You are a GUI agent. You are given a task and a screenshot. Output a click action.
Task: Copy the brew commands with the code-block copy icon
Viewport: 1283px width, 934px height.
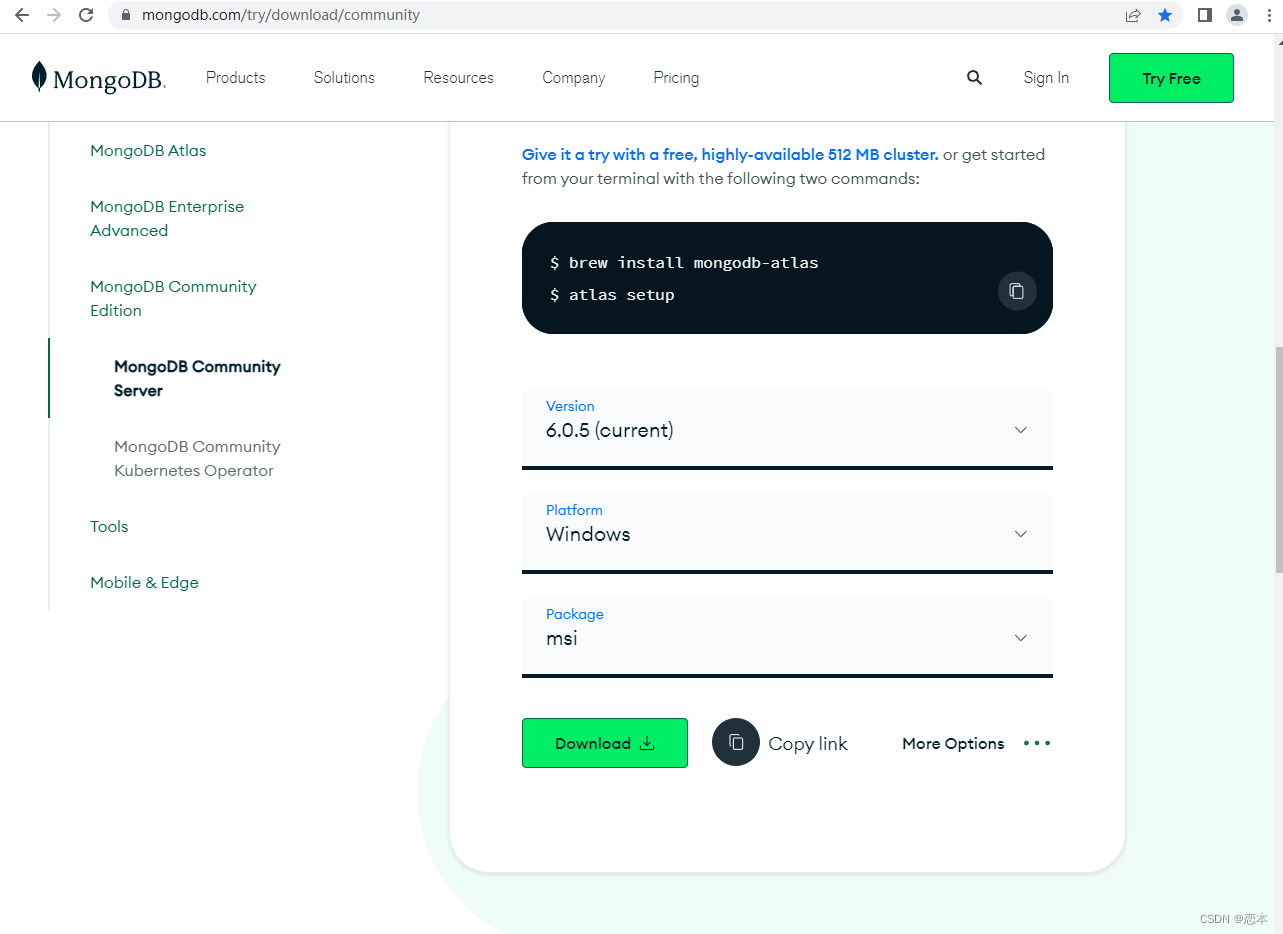pyautogui.click(x=1017, y=291)
